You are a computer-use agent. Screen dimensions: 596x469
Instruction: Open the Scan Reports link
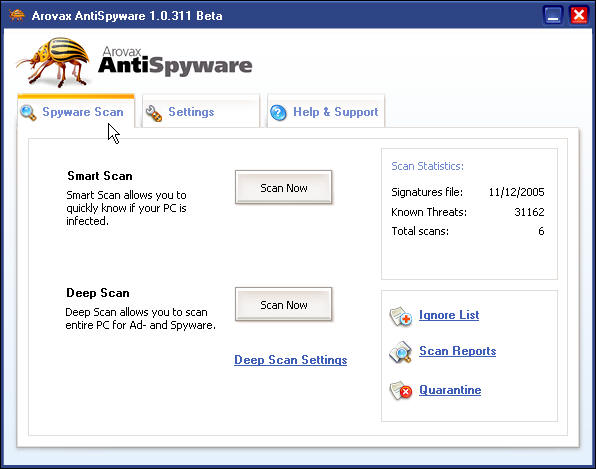[458, 351]
